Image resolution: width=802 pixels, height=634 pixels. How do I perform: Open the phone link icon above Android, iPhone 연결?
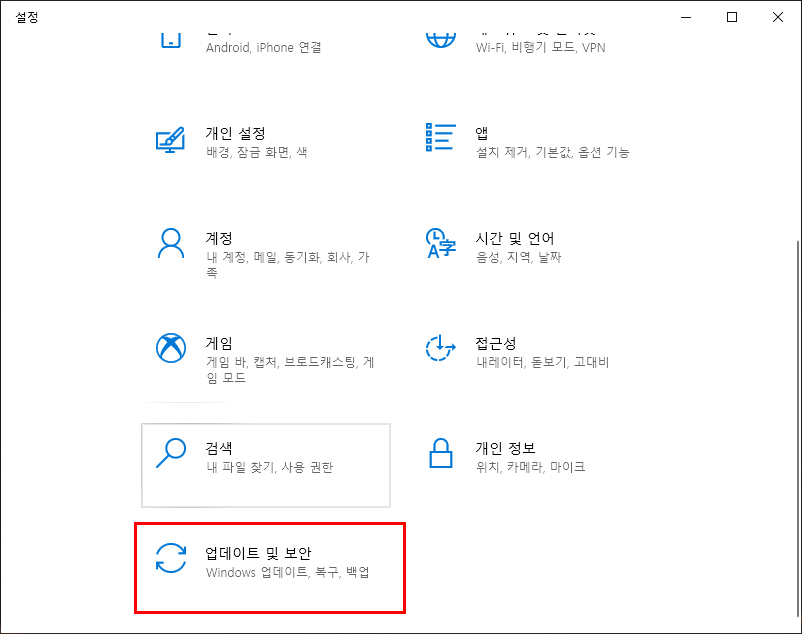pos(171,40)
